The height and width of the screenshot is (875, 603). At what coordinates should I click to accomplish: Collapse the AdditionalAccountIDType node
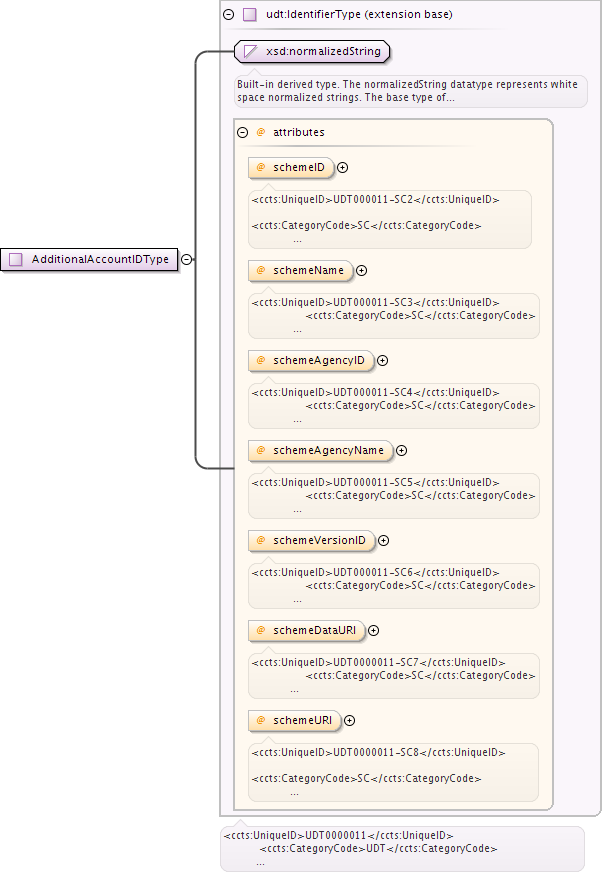pyautogui.click(x=187, y=259)
